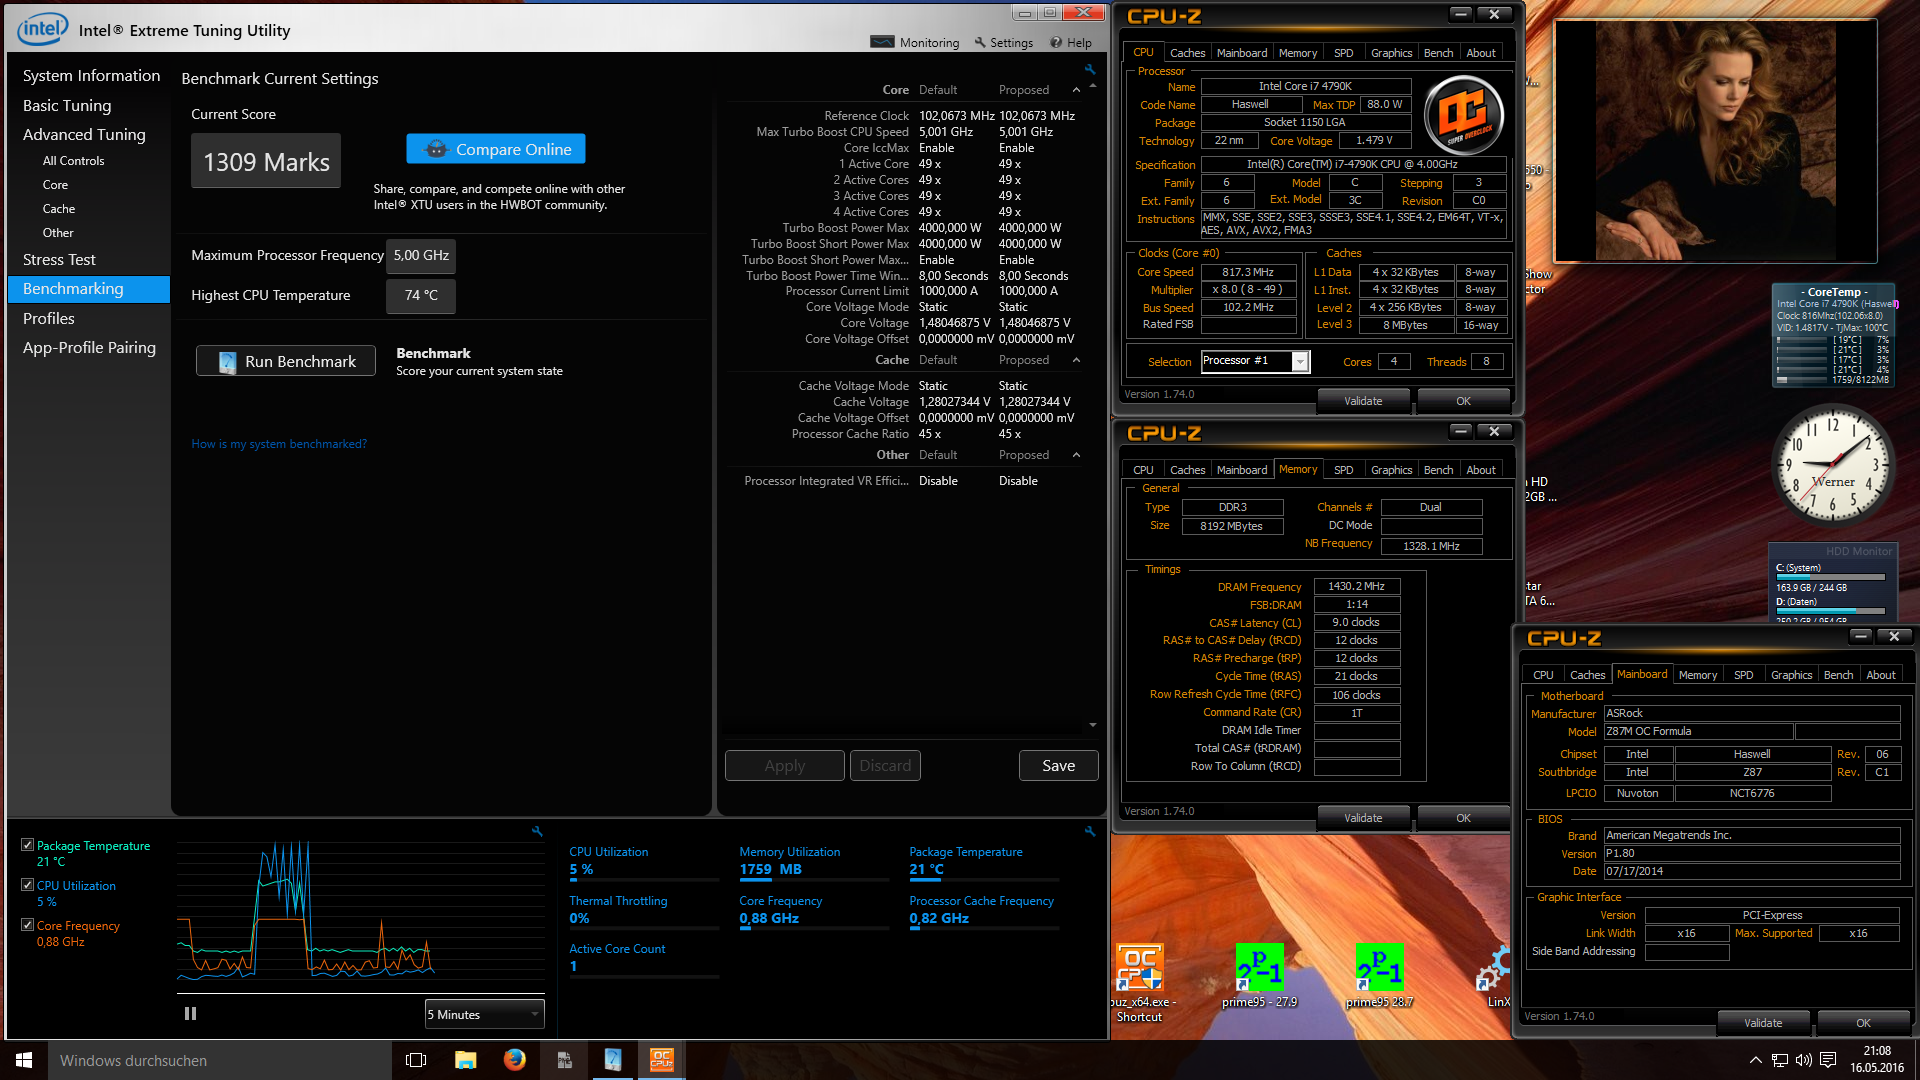Toggle the CPU Utilization graph checkbox
The image size is (1920, 1080).
(27, 885)
